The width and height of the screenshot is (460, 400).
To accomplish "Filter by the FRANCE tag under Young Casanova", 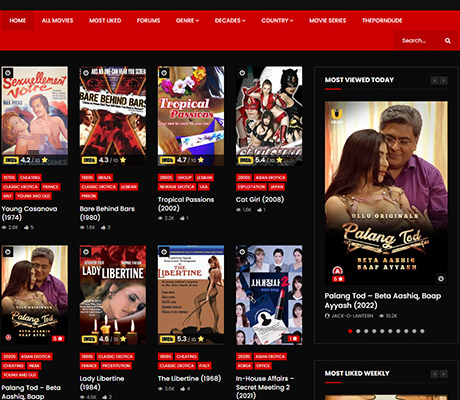I will tap(51, 187).
